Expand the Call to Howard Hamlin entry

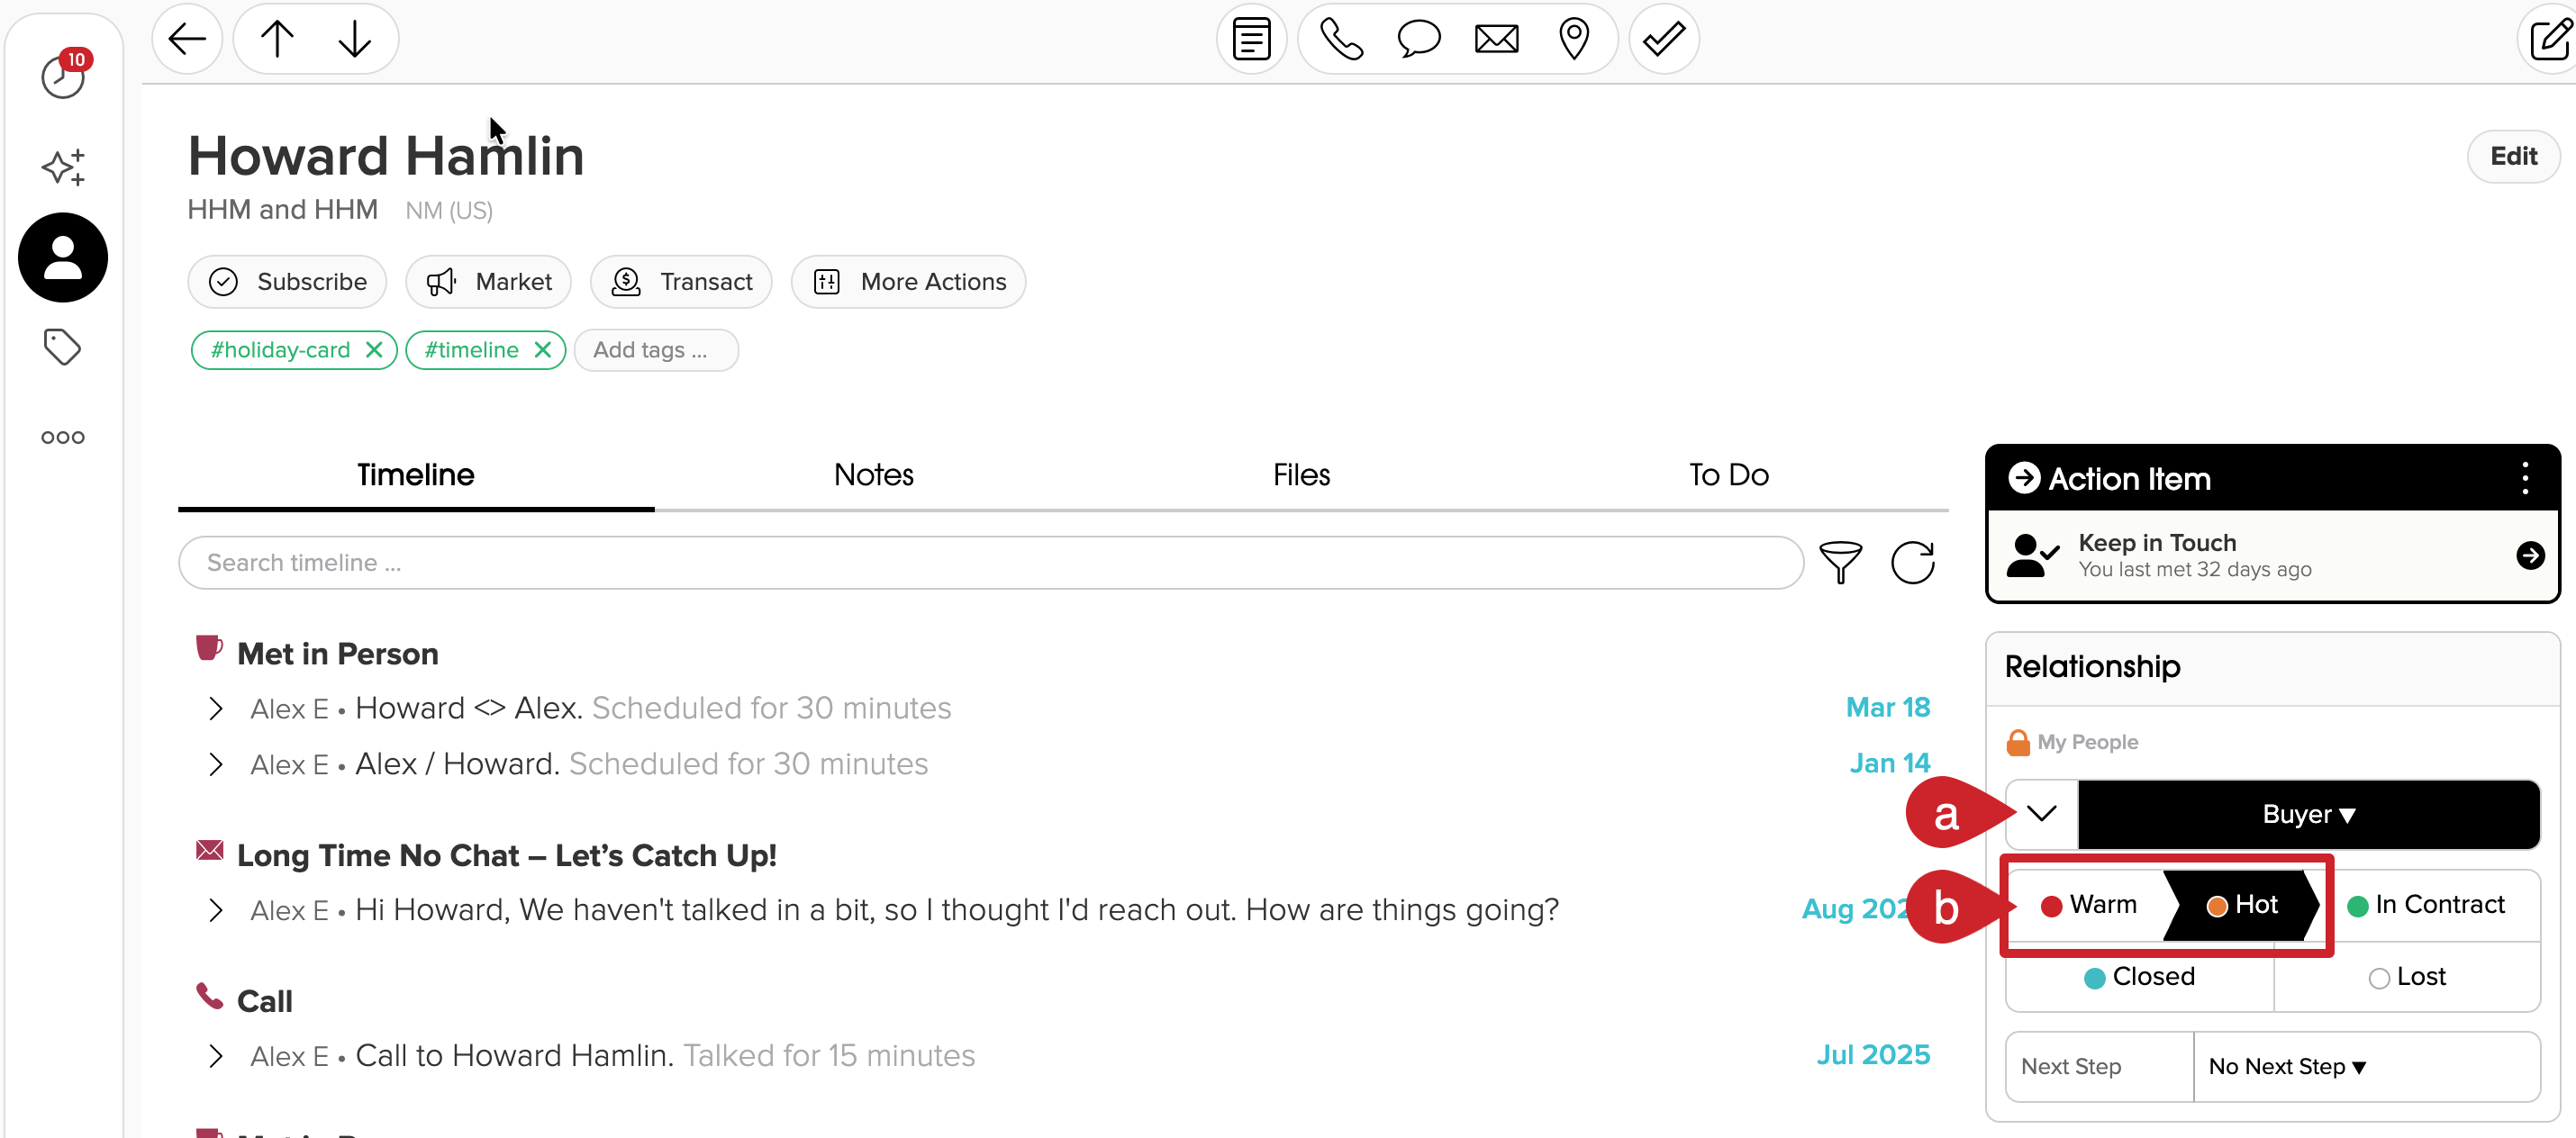[x=215, y=1057]
